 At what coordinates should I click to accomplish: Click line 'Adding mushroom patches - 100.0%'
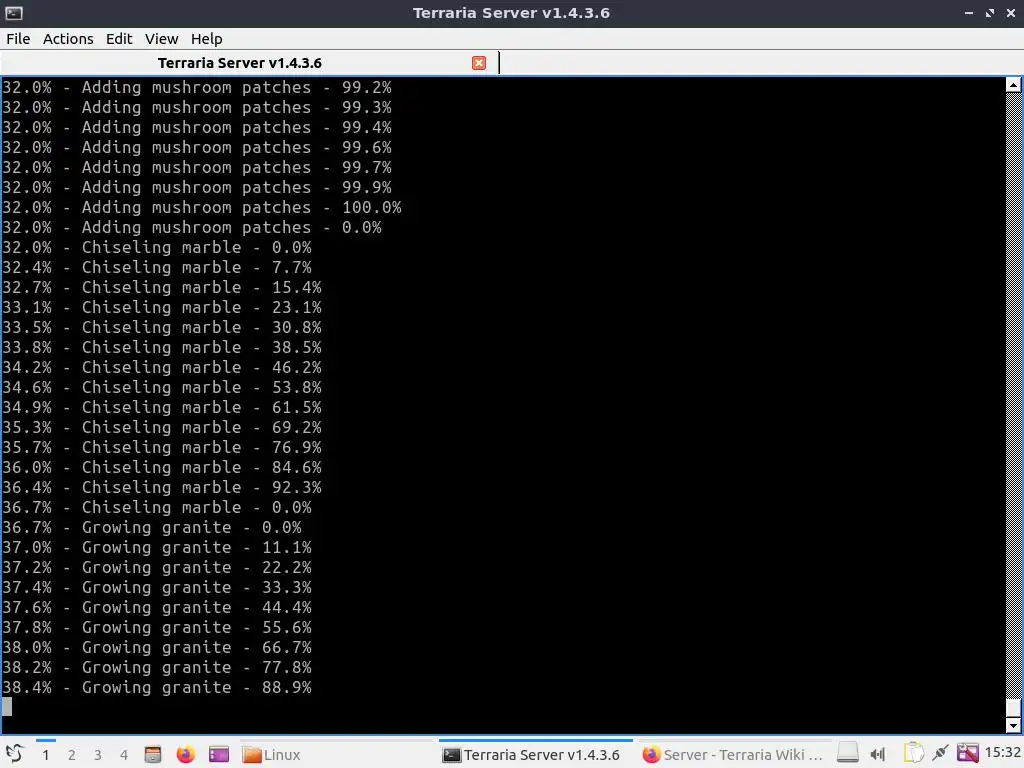202,208
